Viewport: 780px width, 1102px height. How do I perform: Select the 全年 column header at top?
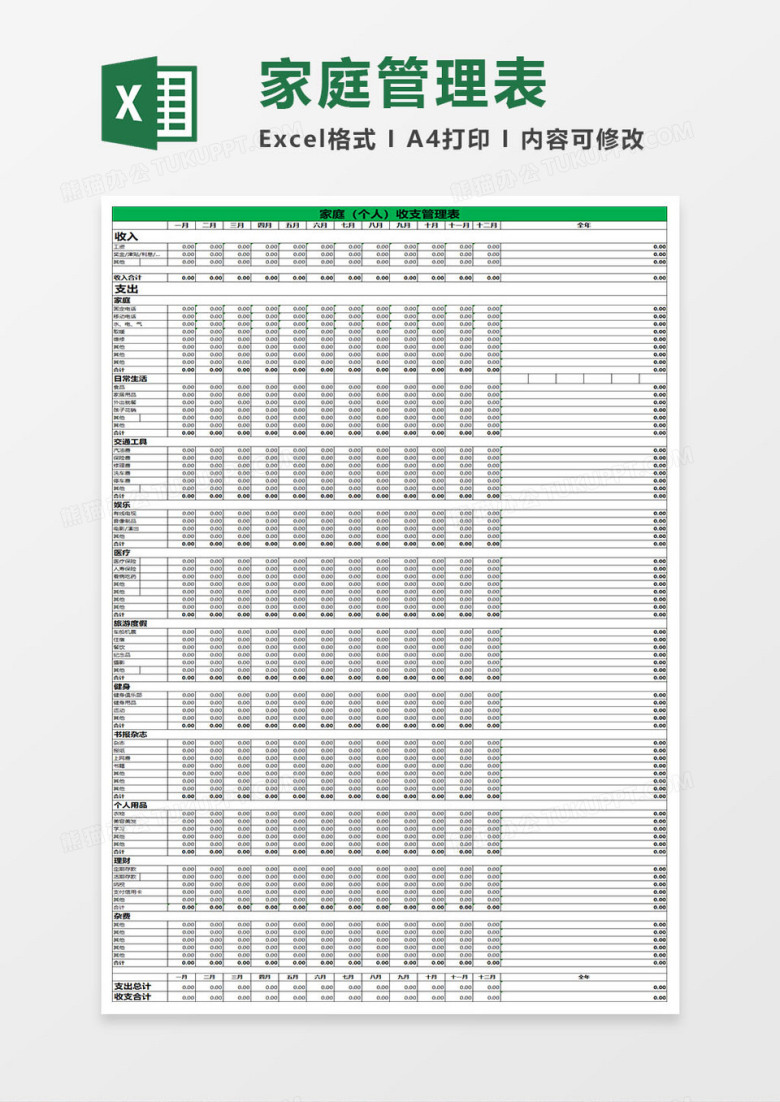coord(584,226)
